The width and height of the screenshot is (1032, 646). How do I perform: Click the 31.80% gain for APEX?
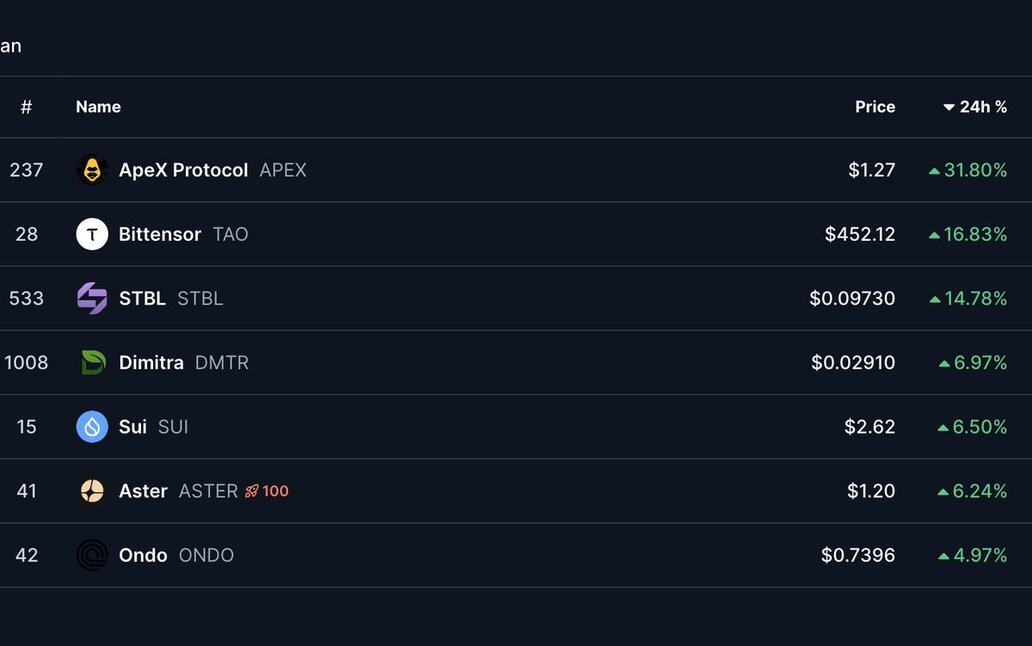click(x=974, y=170)
